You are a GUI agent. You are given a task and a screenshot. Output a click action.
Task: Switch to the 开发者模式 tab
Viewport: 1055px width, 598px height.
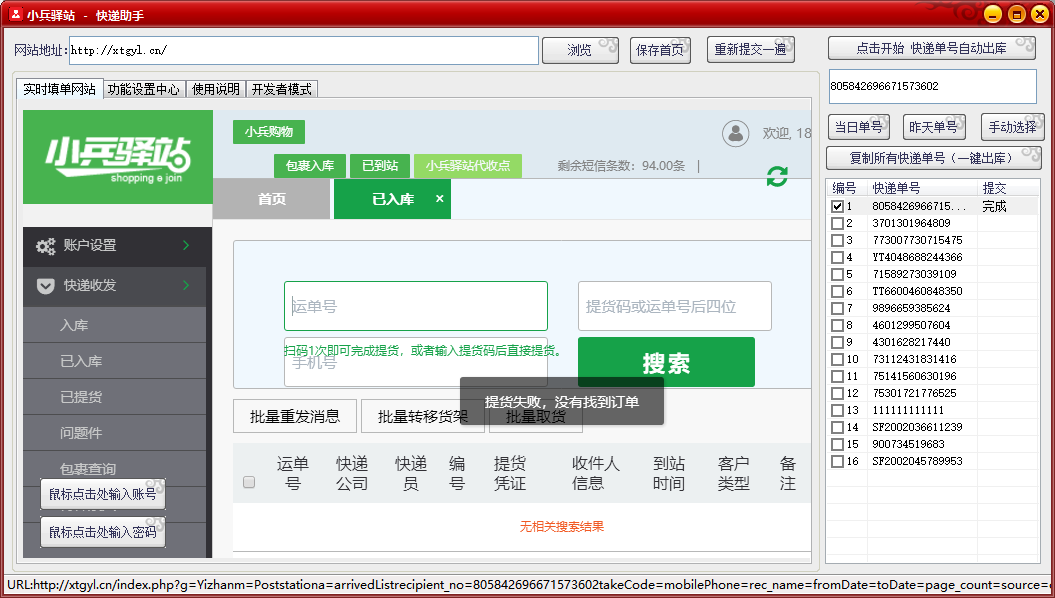281,89
